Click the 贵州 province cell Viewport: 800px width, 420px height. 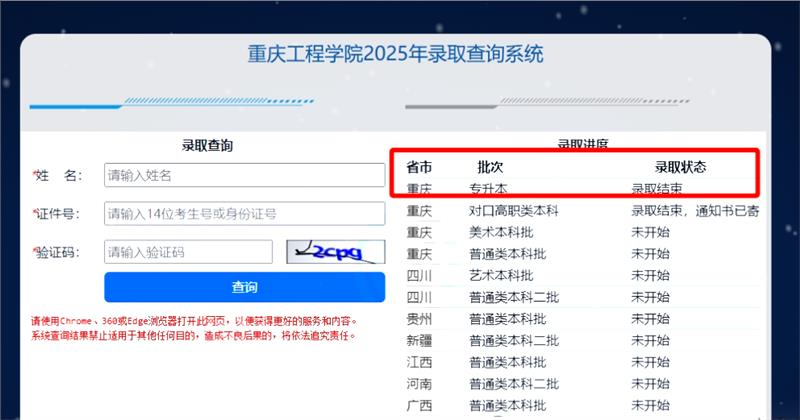pyautogui.click(x=419, y=319)
